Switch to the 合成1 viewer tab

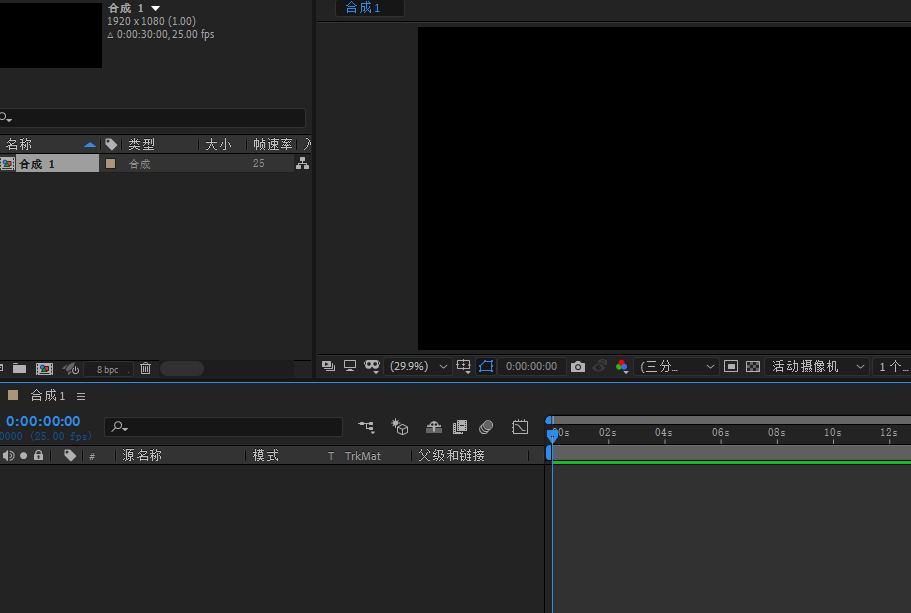363,8
